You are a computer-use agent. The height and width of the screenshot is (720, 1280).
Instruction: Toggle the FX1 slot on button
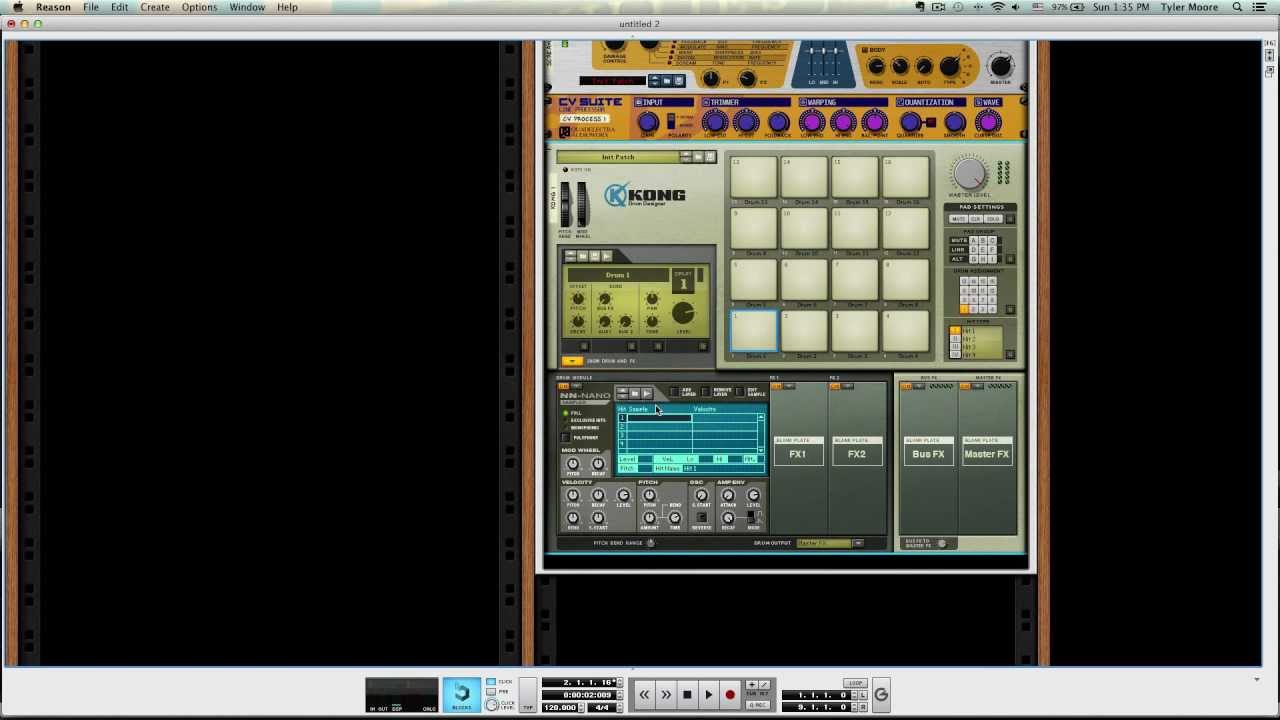point(776,387)
